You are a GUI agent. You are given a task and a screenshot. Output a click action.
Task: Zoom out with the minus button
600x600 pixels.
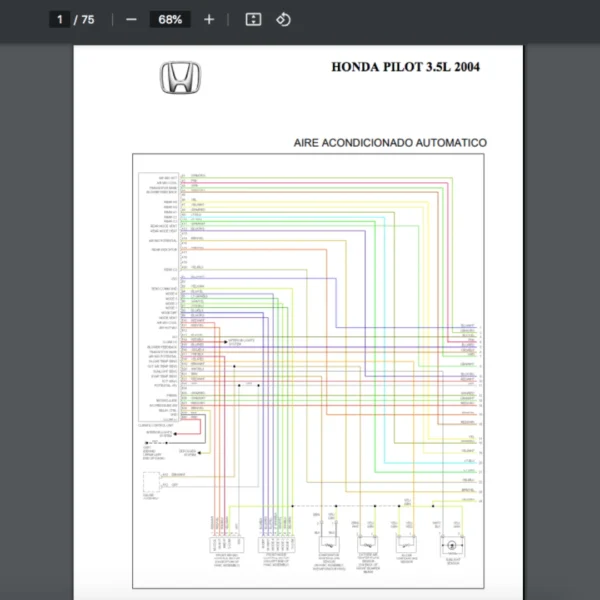(131, 20)
